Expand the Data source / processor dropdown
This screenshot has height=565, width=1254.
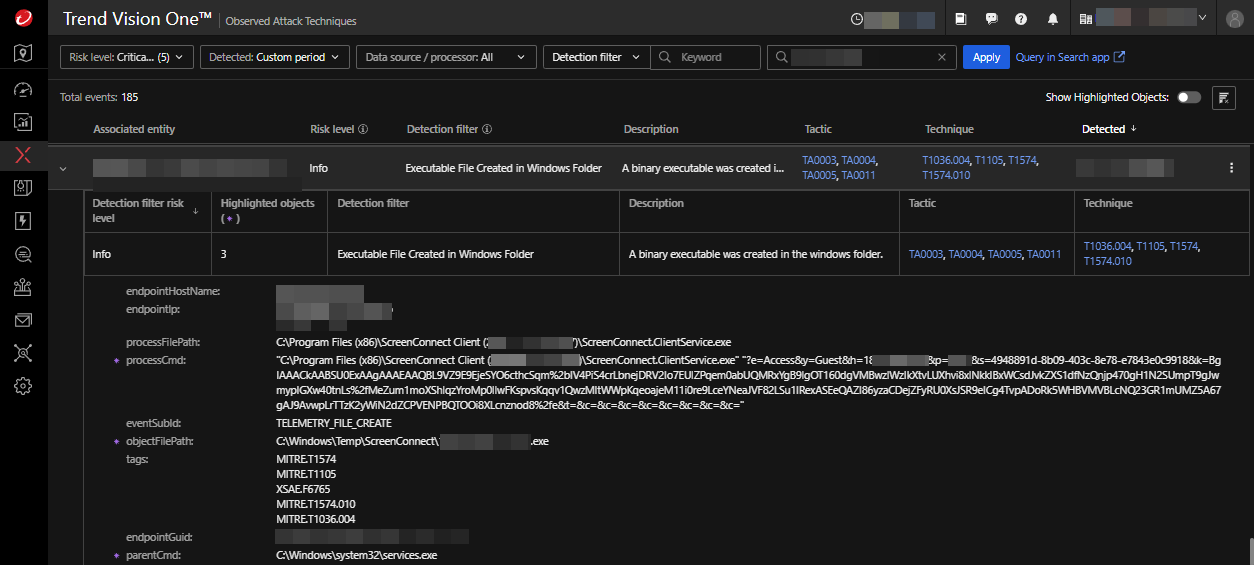(x=445, y=57)
